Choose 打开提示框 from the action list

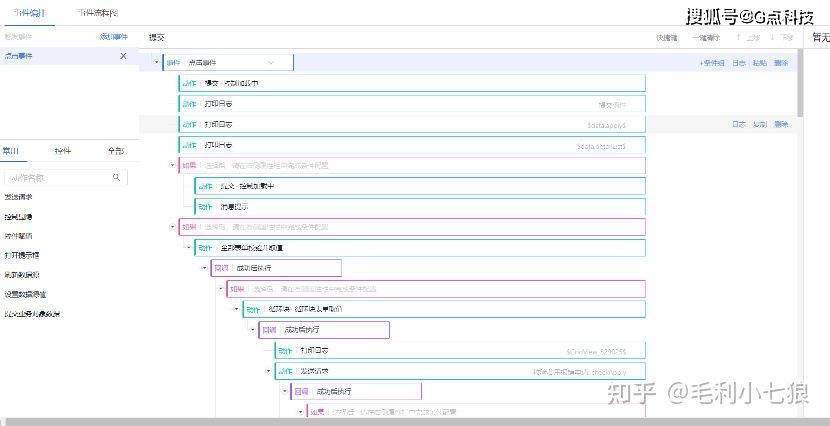coord(22,255)
